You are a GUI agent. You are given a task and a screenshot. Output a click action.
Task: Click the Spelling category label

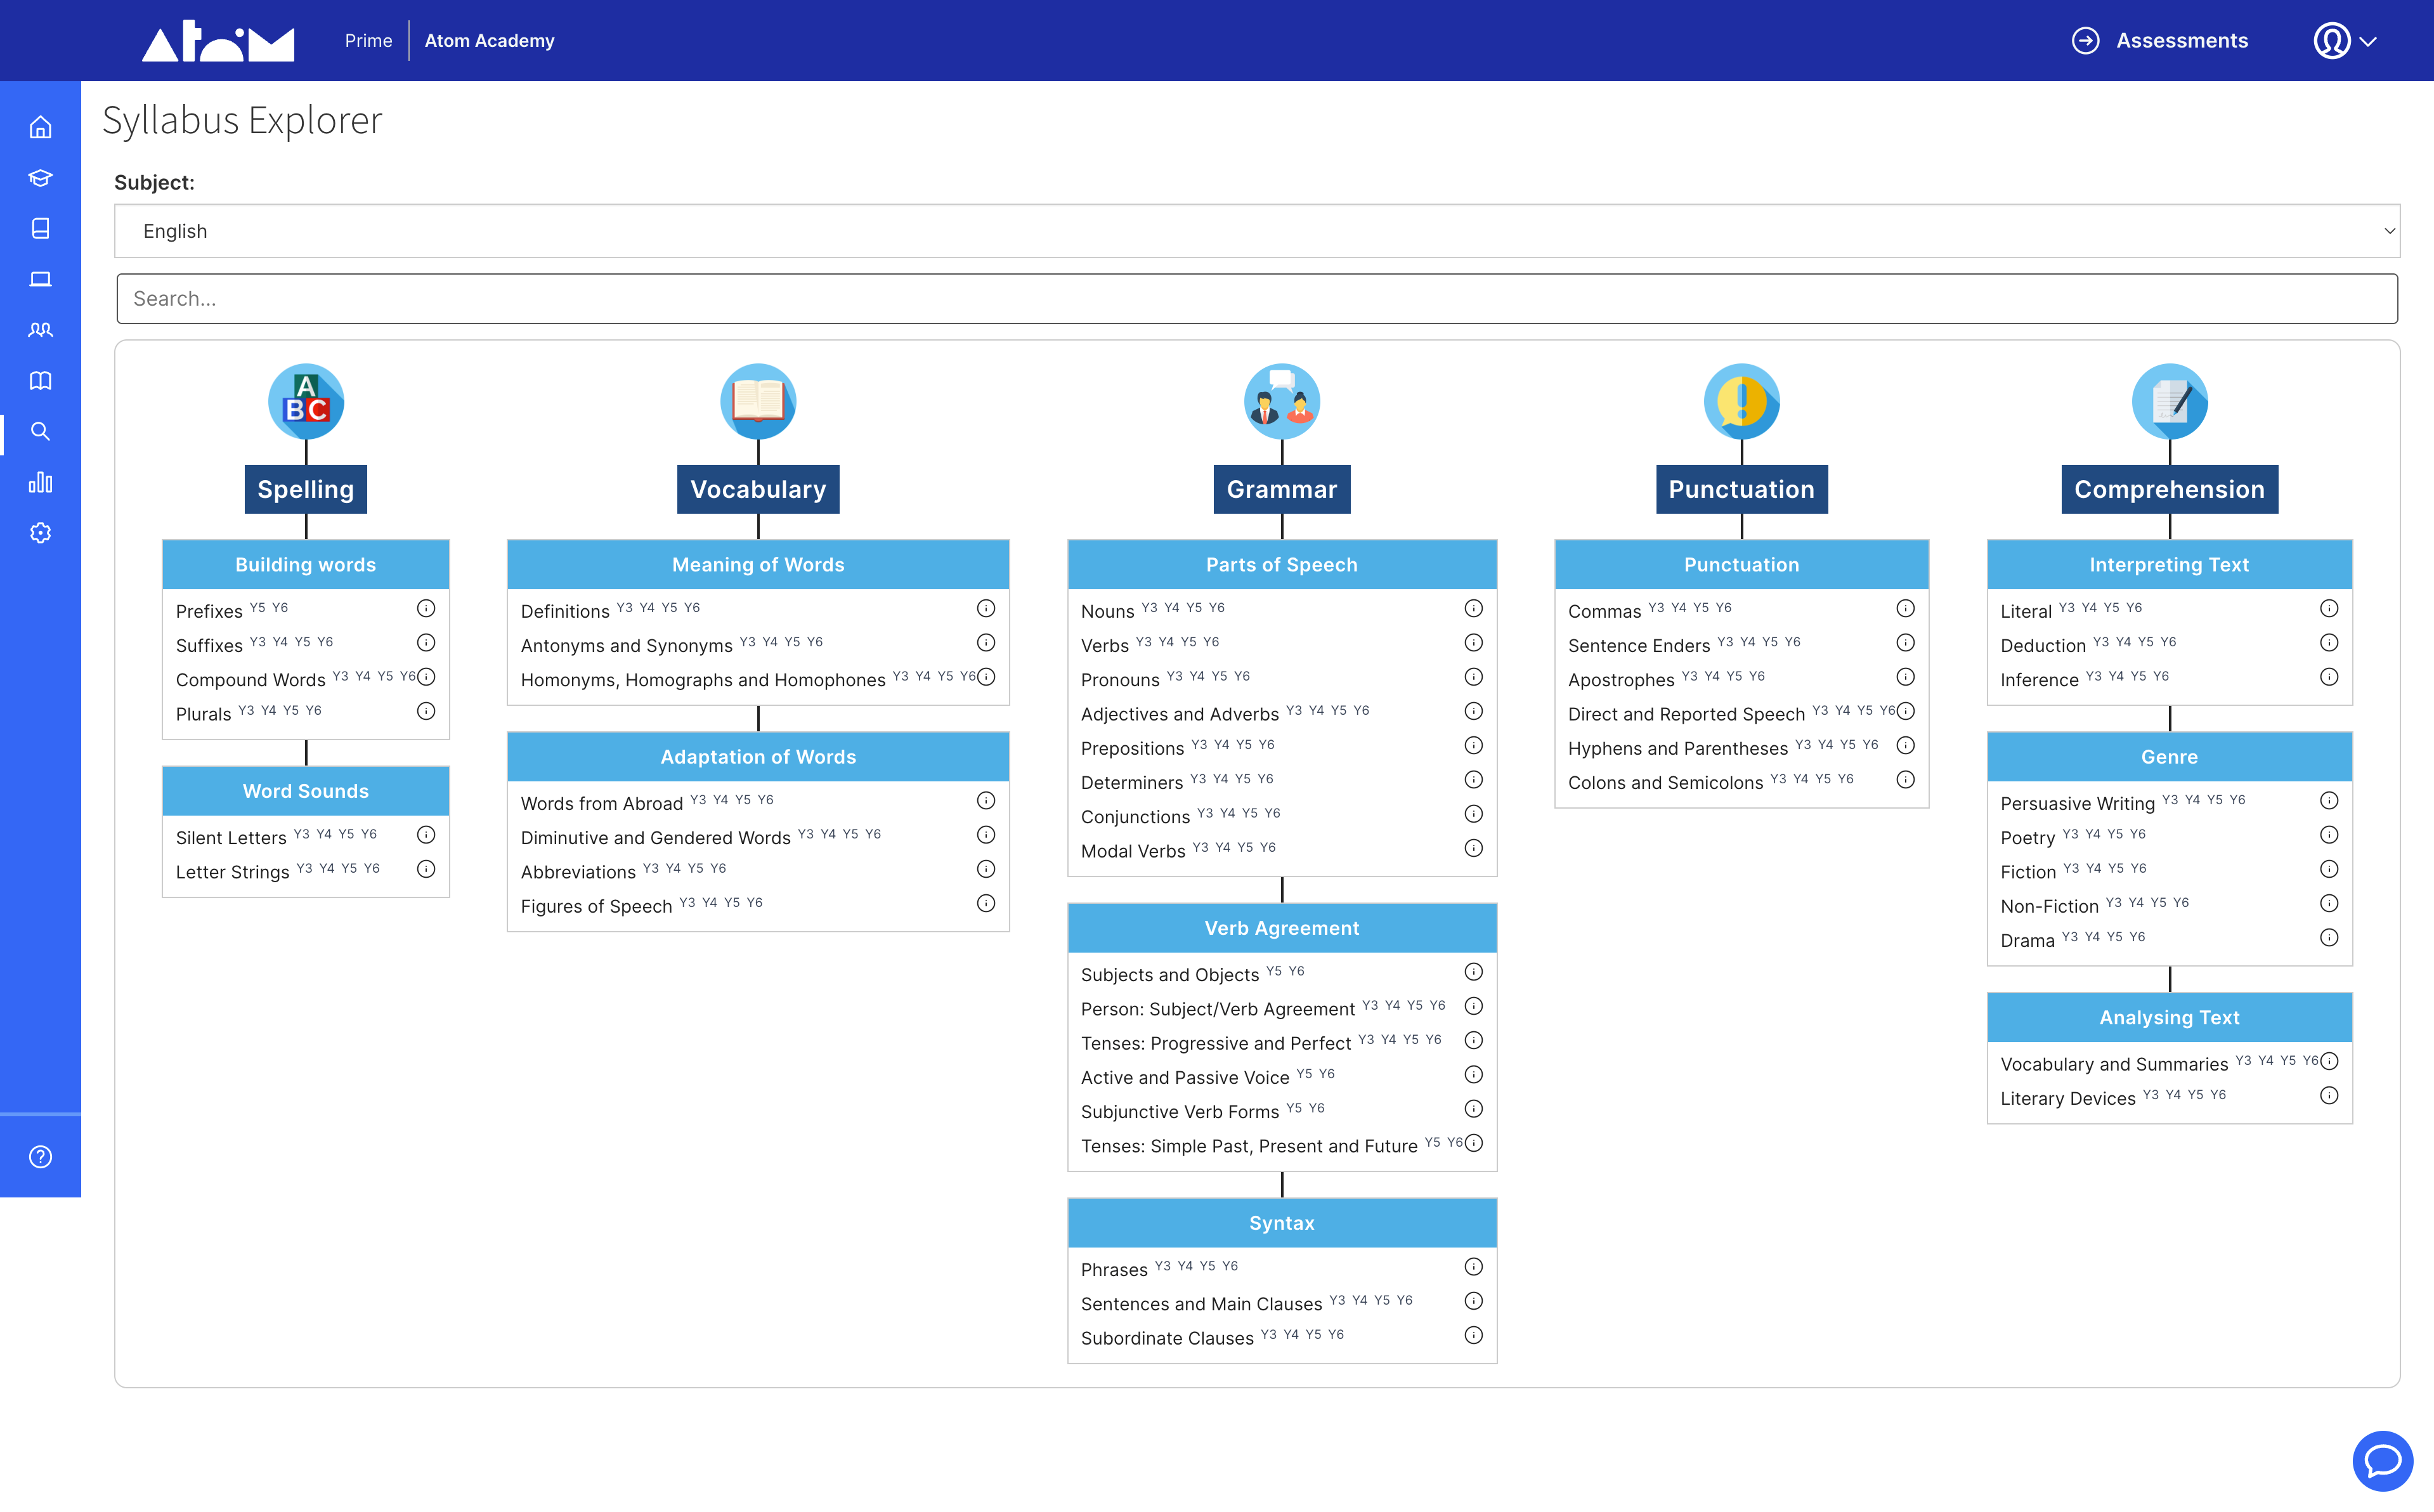pyautogui.click(x=305, y=489)
